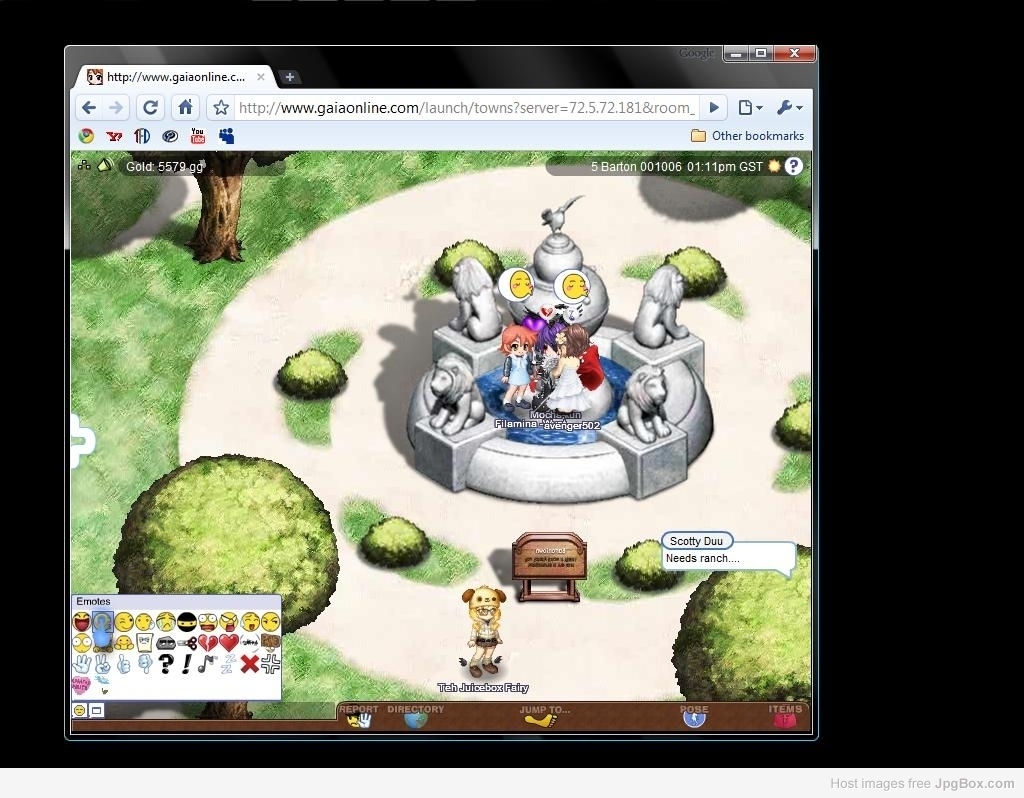The image size is (1024, 798).
Task: Pick the exclamation mark emote
Action: click(187, 664)
